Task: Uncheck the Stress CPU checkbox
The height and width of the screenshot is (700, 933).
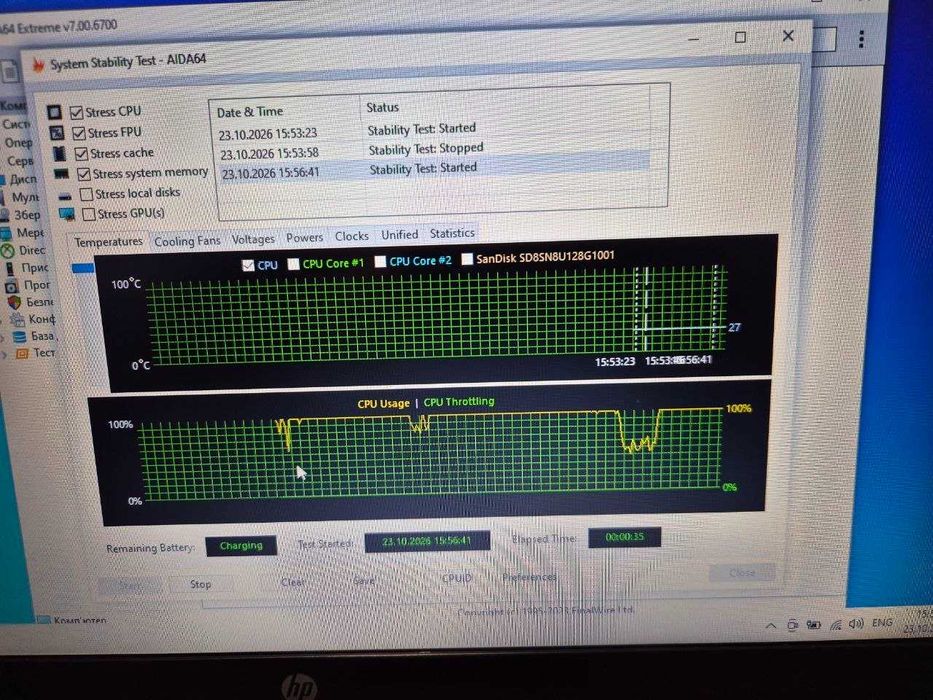Action: tap(76, 112)
